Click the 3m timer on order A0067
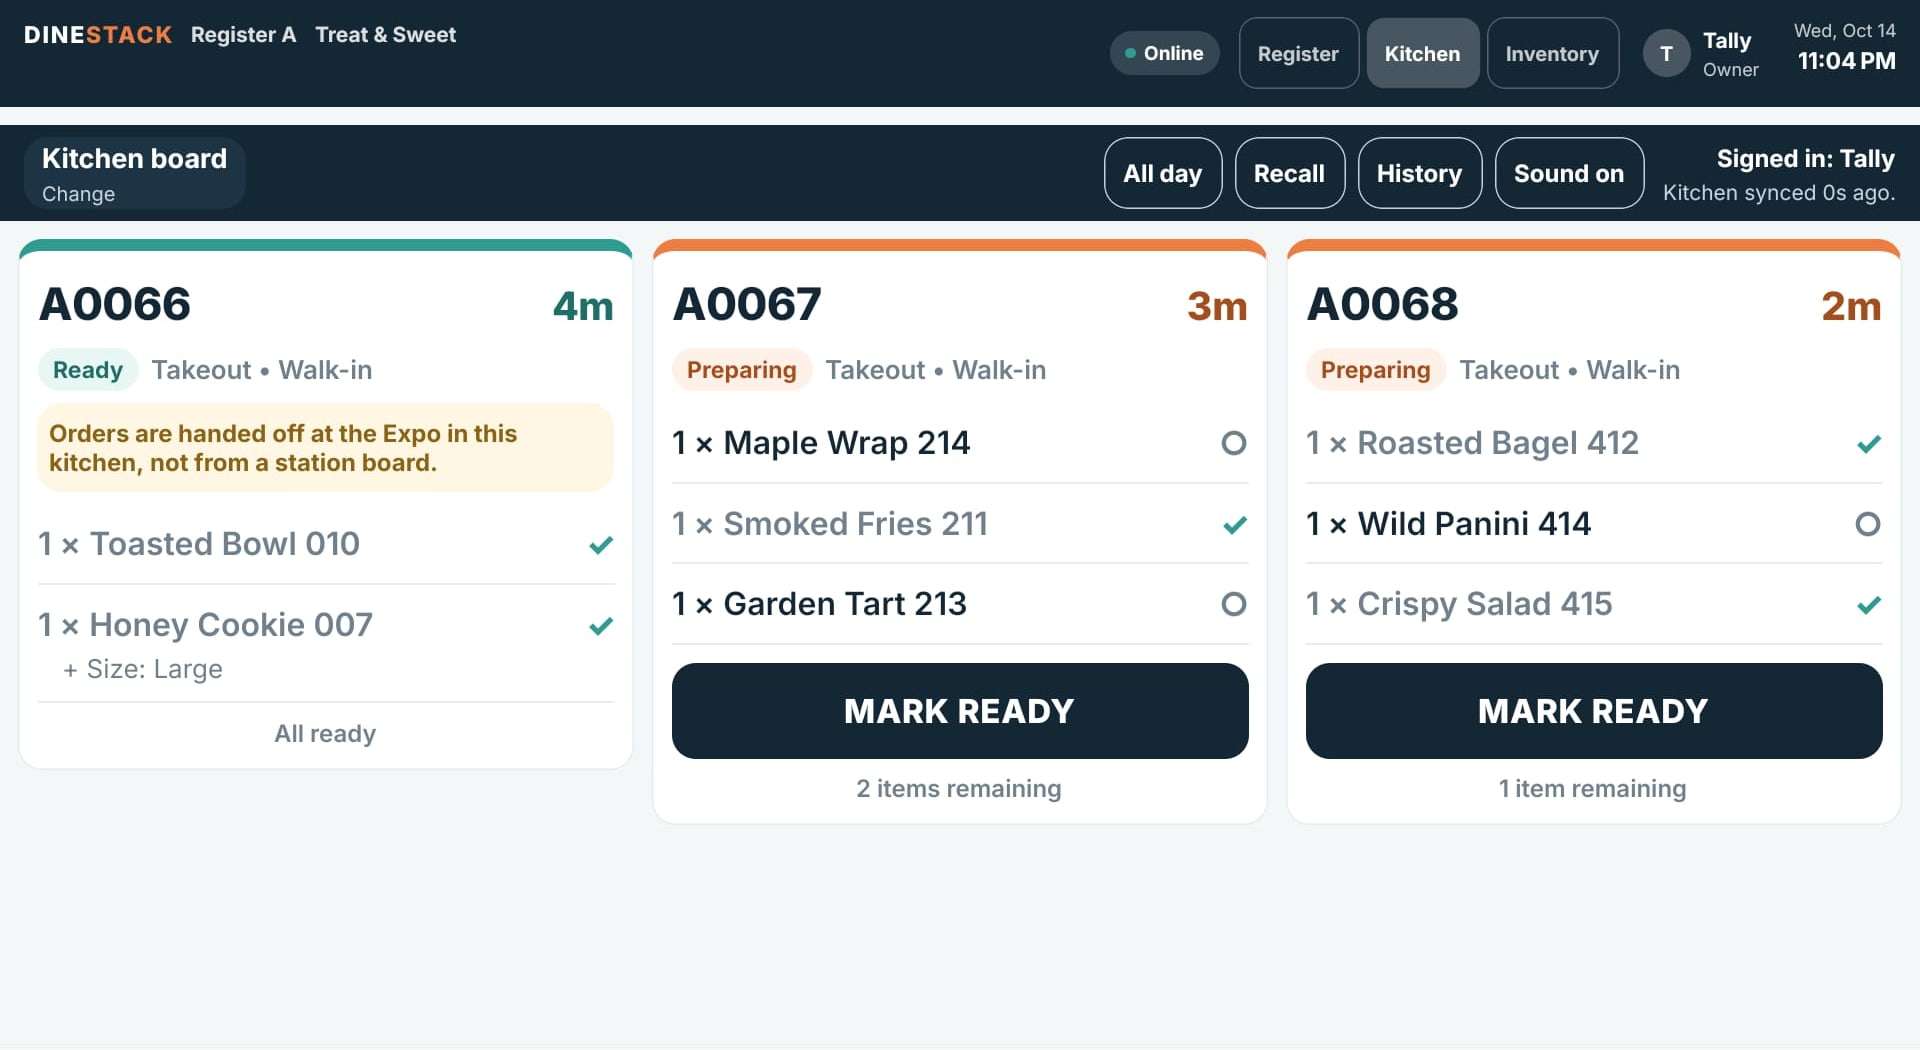Screen dimensions: 1920x1050 click(1217, 306)
